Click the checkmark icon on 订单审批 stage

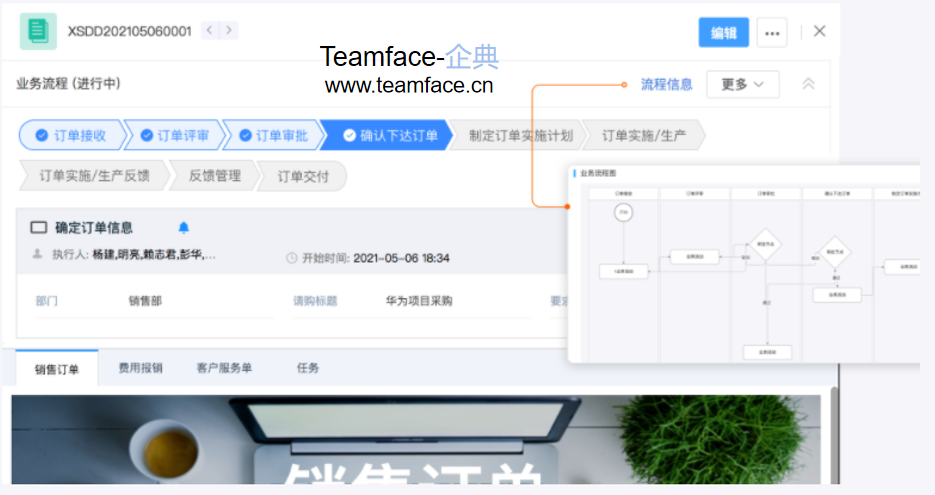click(245, 135)
